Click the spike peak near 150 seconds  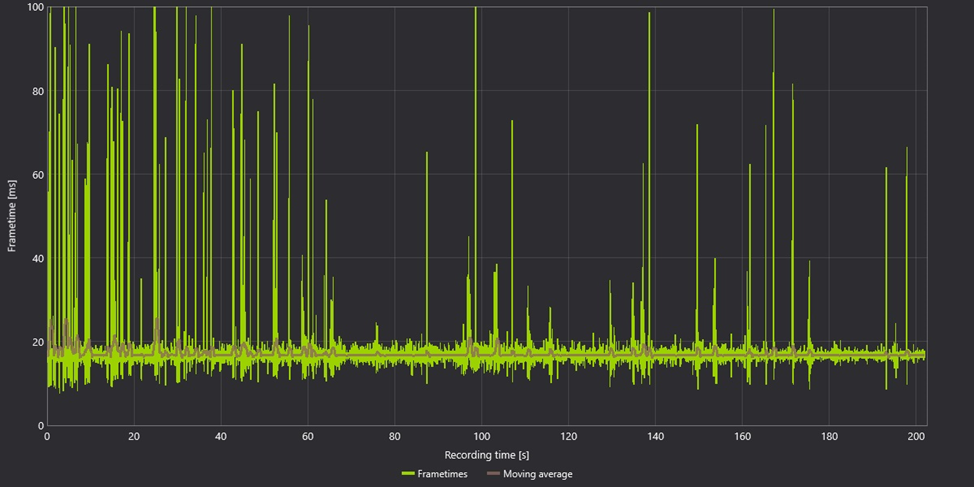click(697, 125)
